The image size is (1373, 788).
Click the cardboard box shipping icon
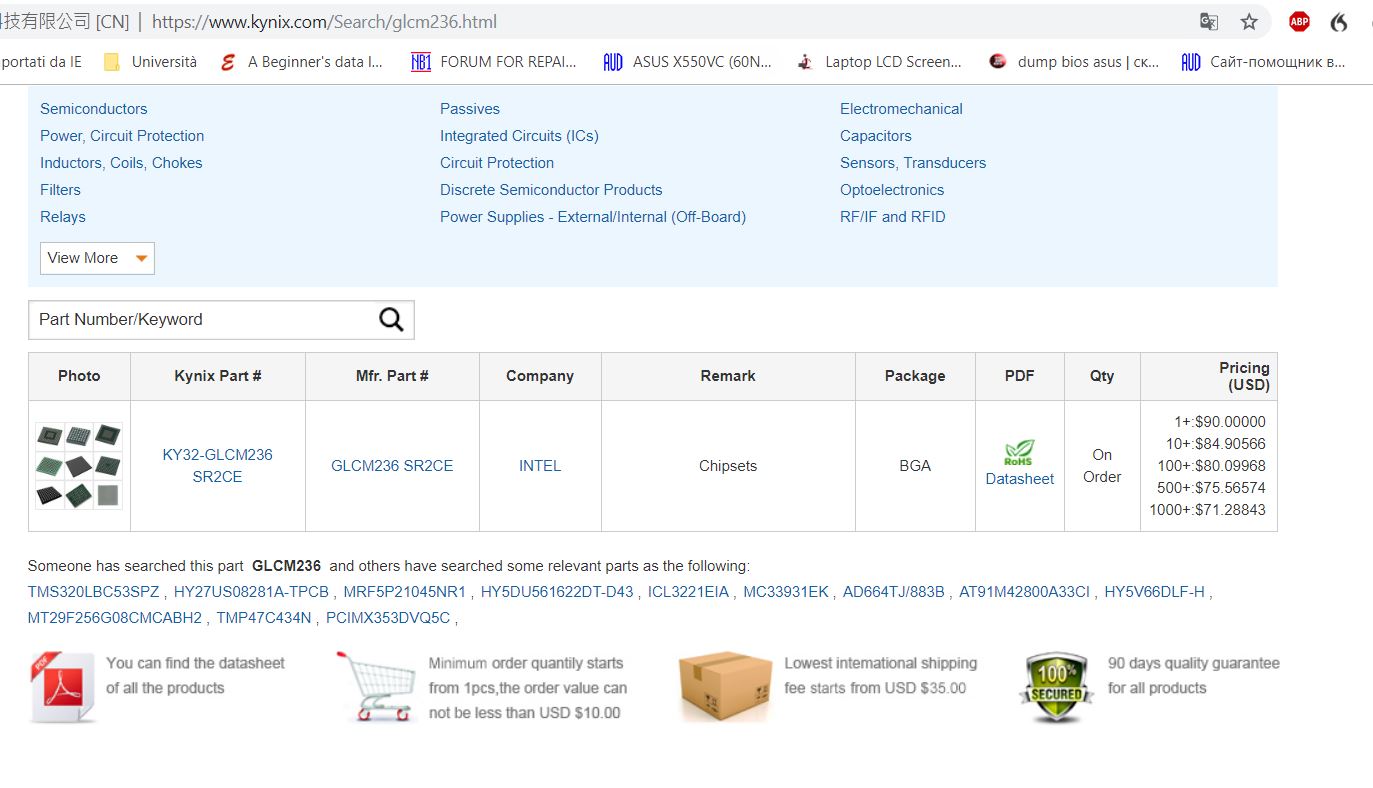tap(725, 687)
